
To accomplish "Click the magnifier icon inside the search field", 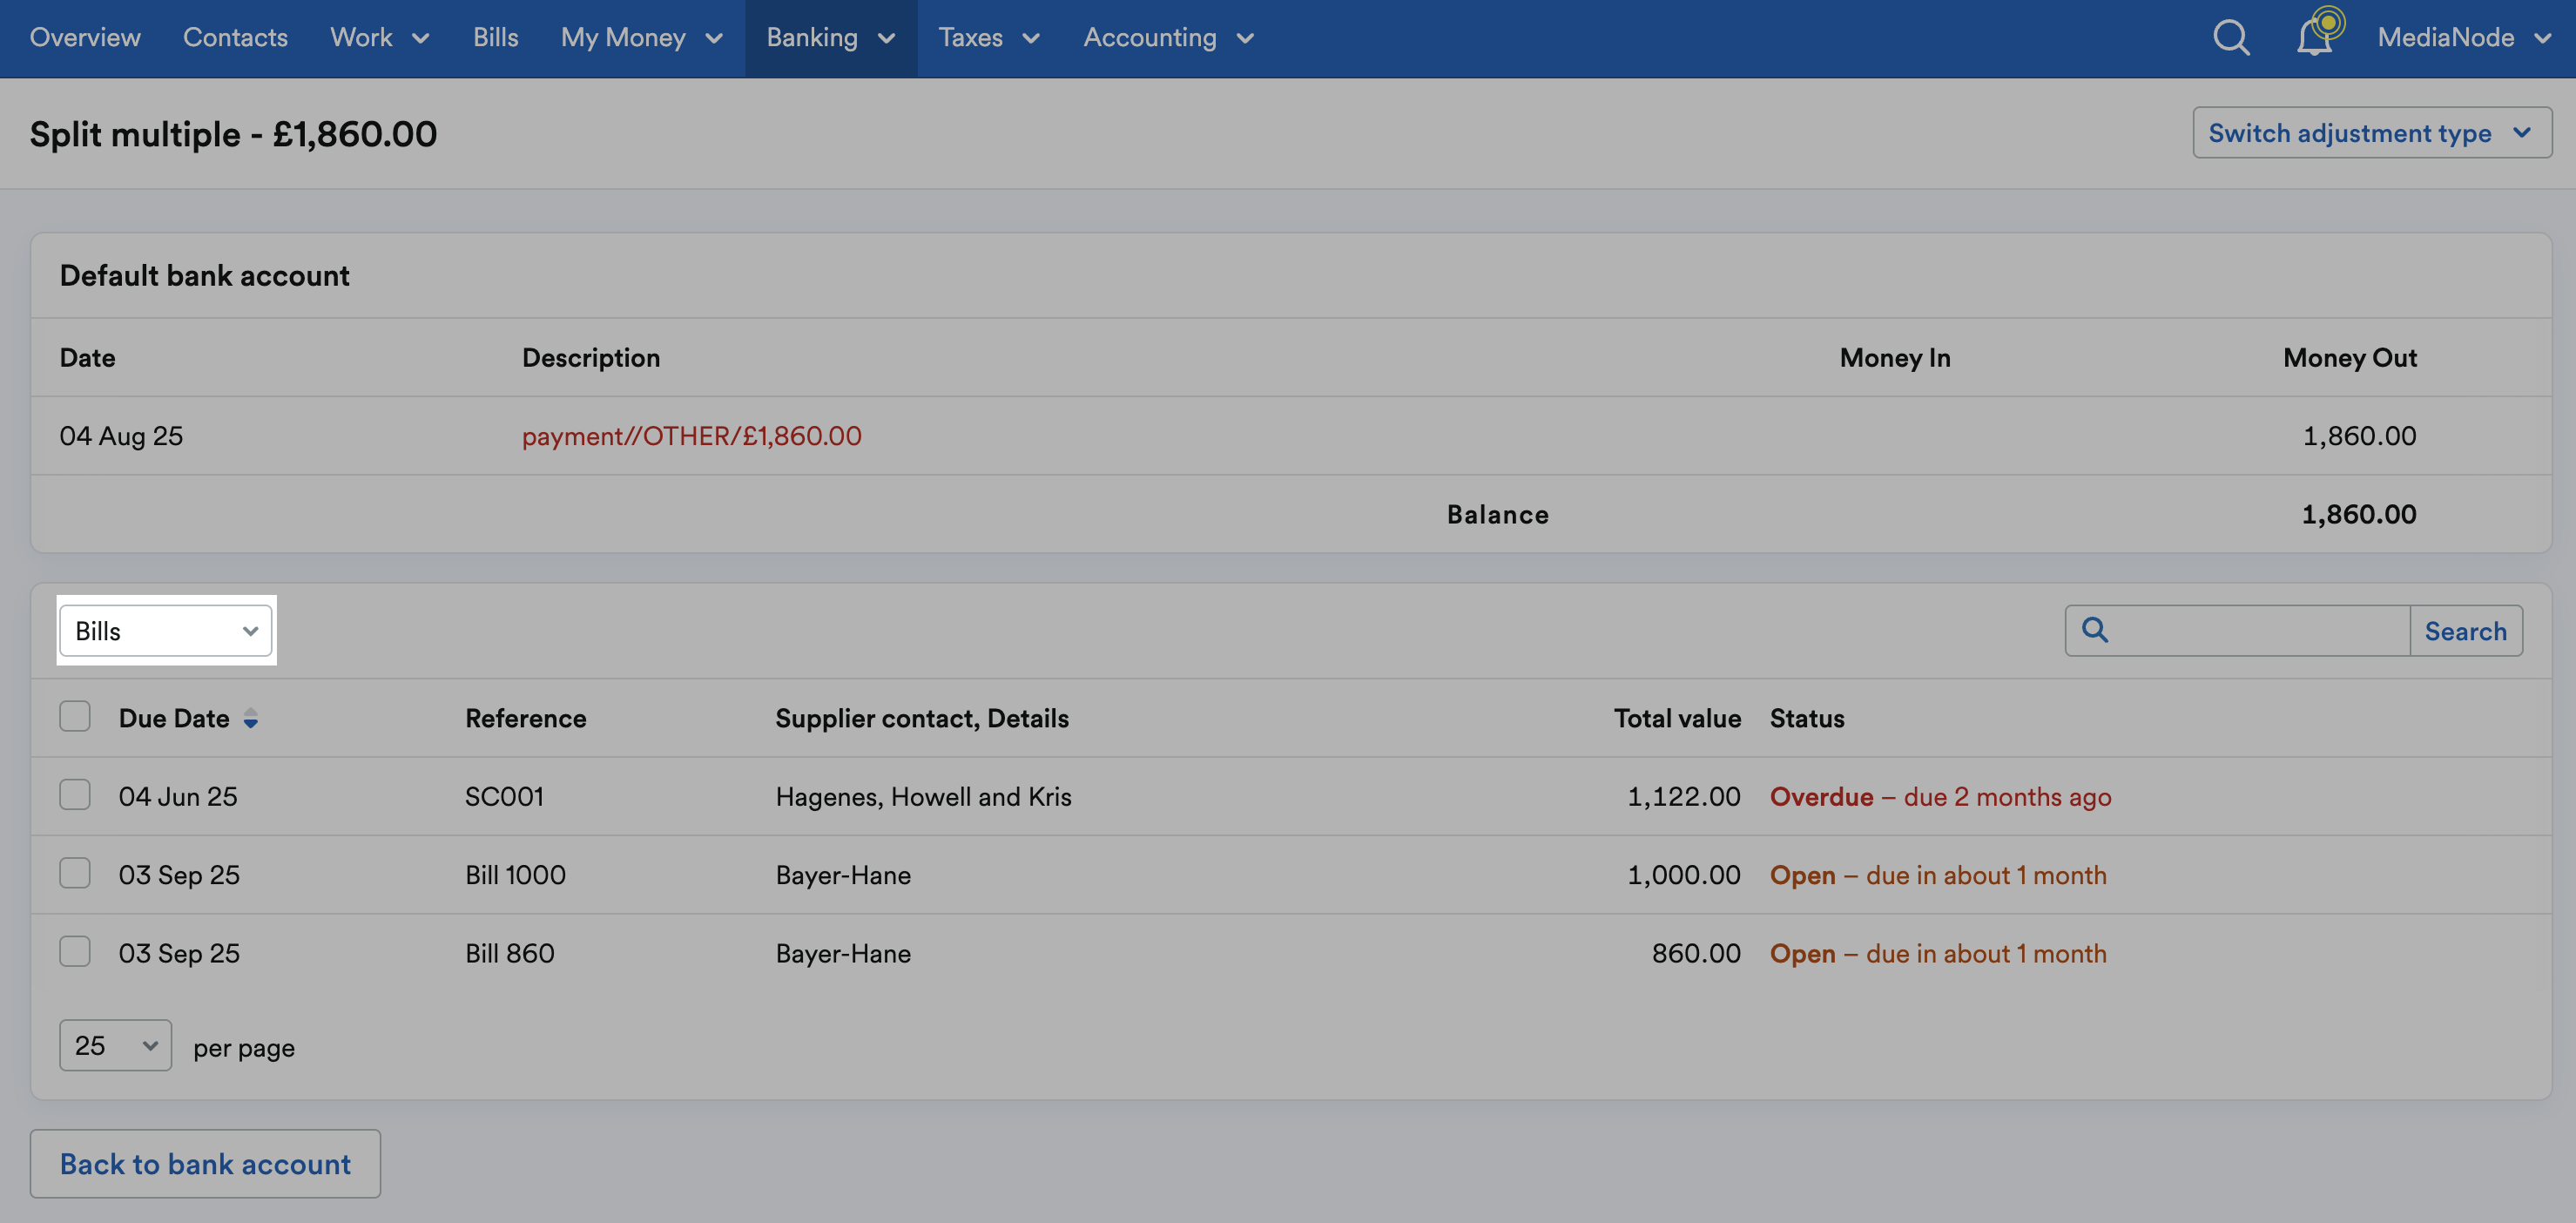I will pos(2095,630).
